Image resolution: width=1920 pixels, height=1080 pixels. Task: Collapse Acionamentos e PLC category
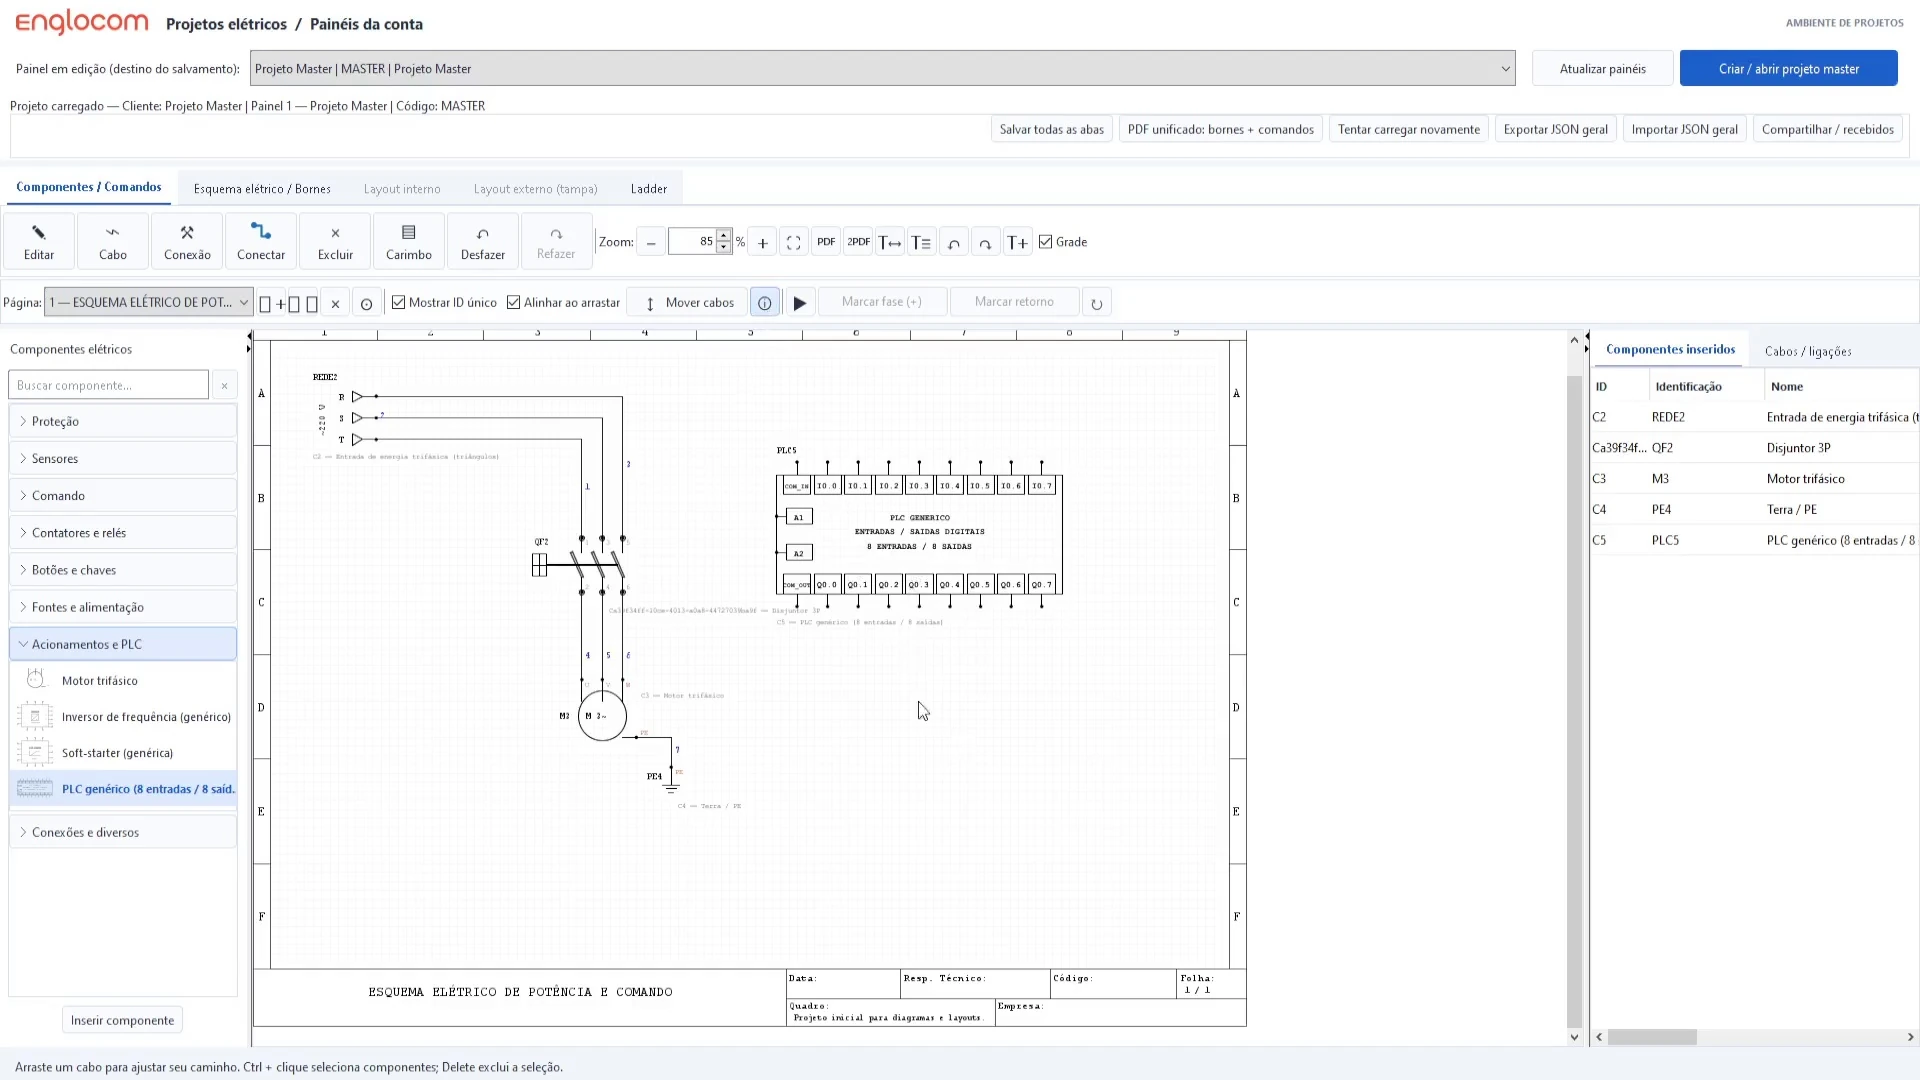(123, 644)
